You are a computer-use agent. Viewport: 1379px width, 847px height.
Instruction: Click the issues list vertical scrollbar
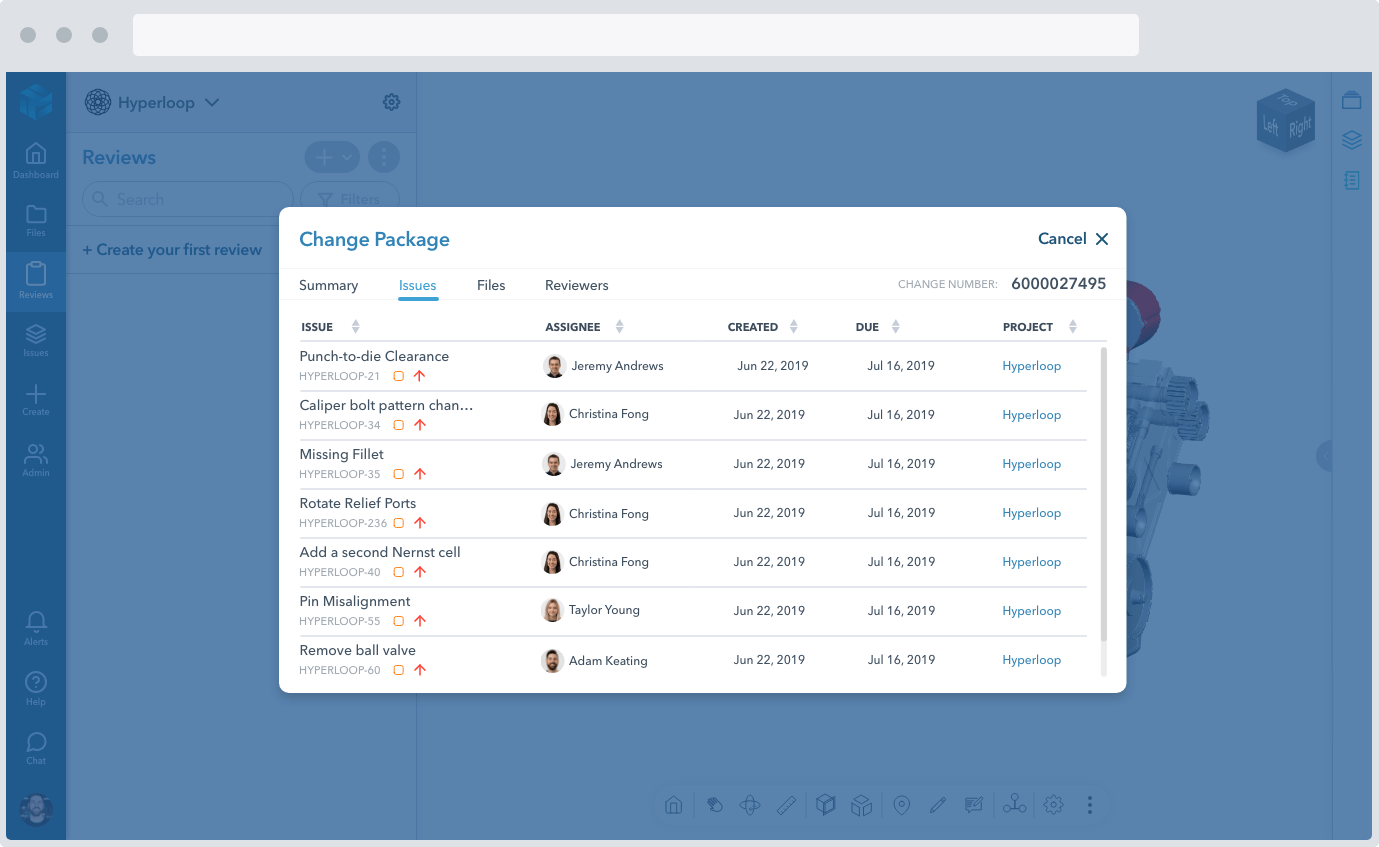pos(1104,494)
